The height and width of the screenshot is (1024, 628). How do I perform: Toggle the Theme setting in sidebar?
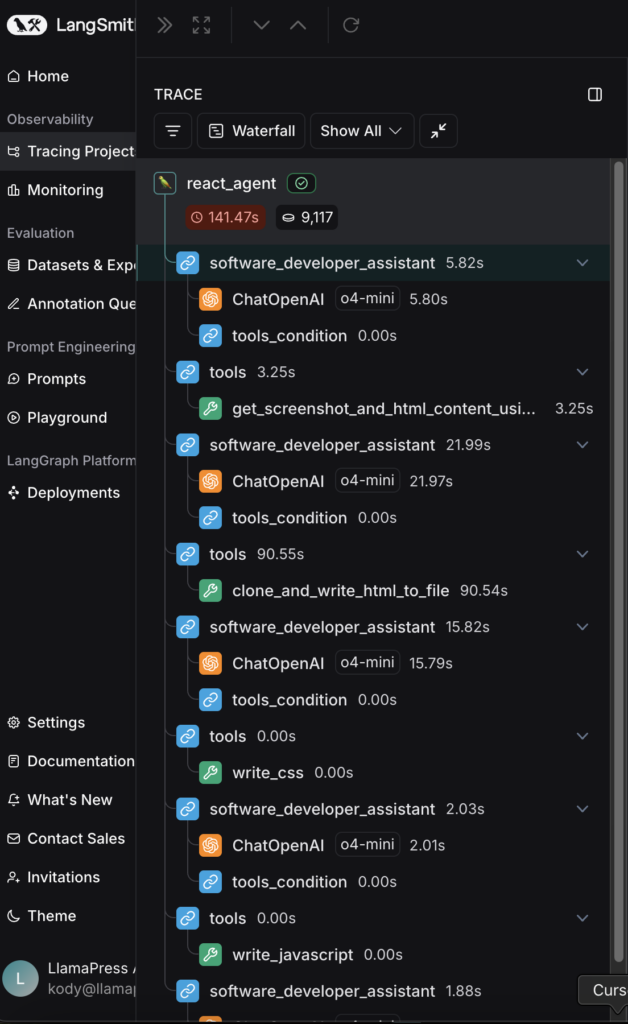coord(51,915)
